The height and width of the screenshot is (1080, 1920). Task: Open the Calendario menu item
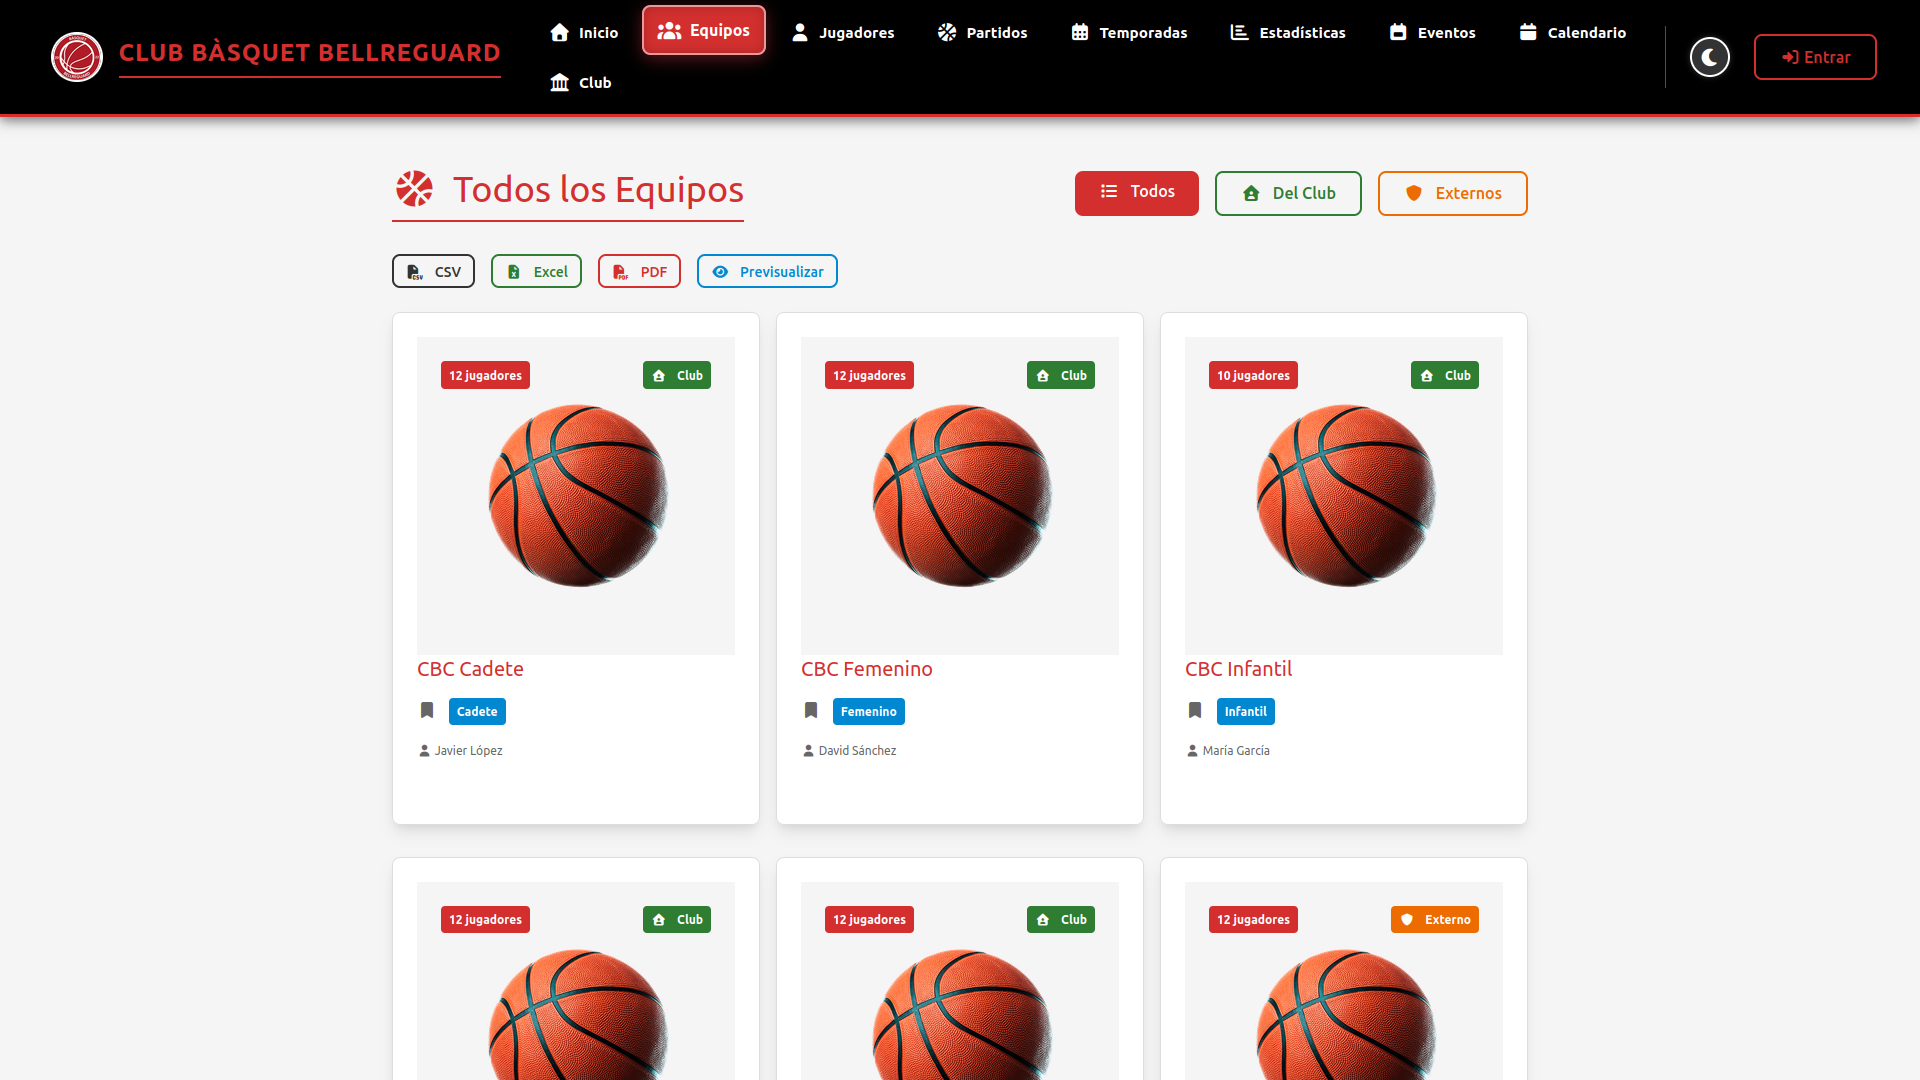(x=1572, y=33)
